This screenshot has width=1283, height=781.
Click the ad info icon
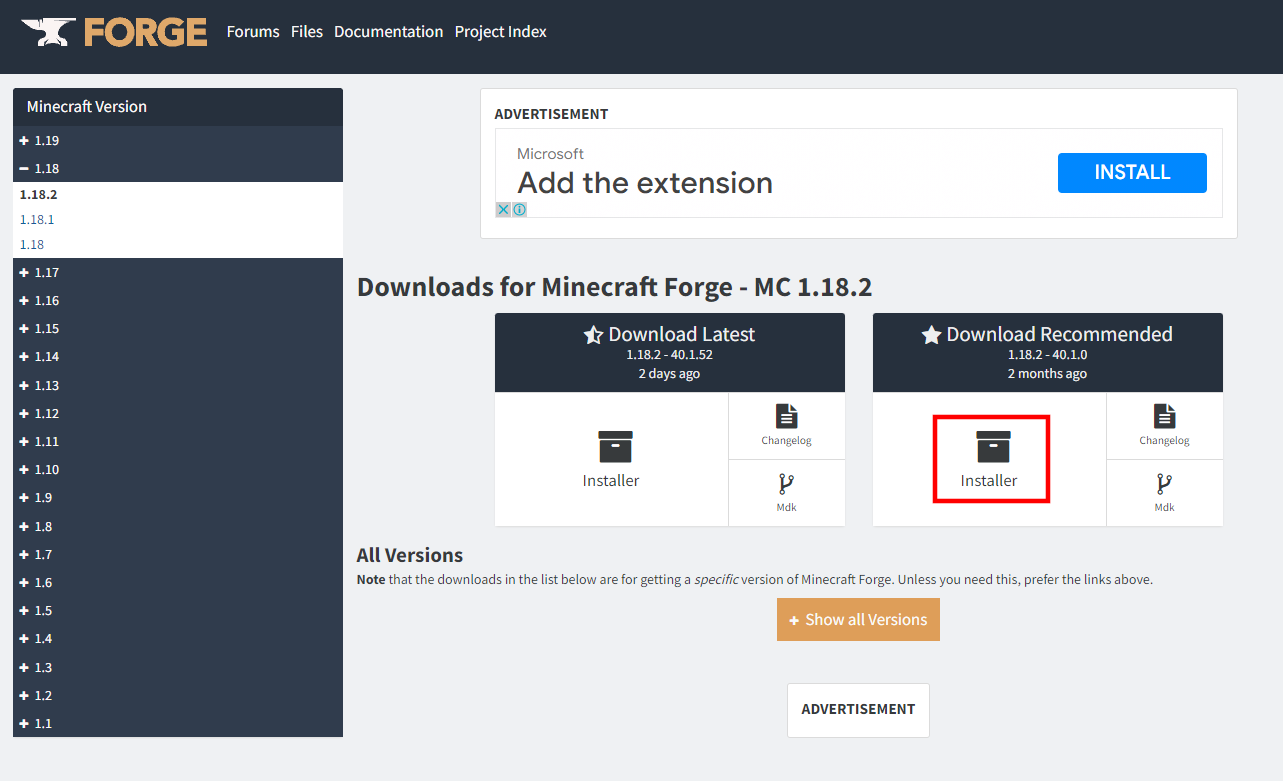click(519, 209)
